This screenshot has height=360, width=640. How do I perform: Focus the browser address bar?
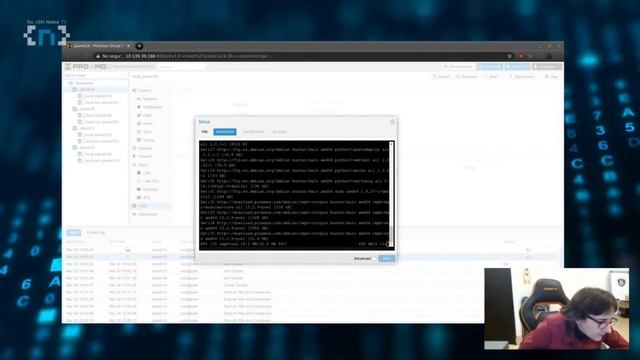pos(302,56)
